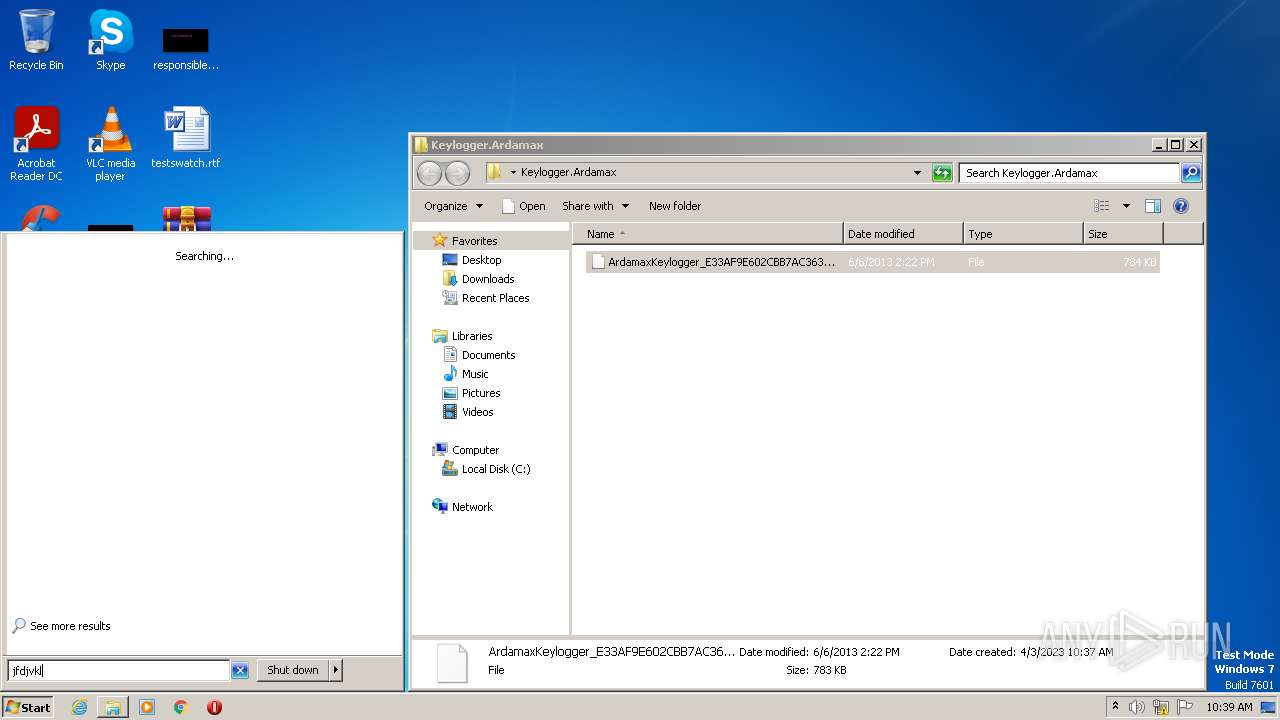Click the Start button
The image size is (1280, 720).
pos(28,707)
